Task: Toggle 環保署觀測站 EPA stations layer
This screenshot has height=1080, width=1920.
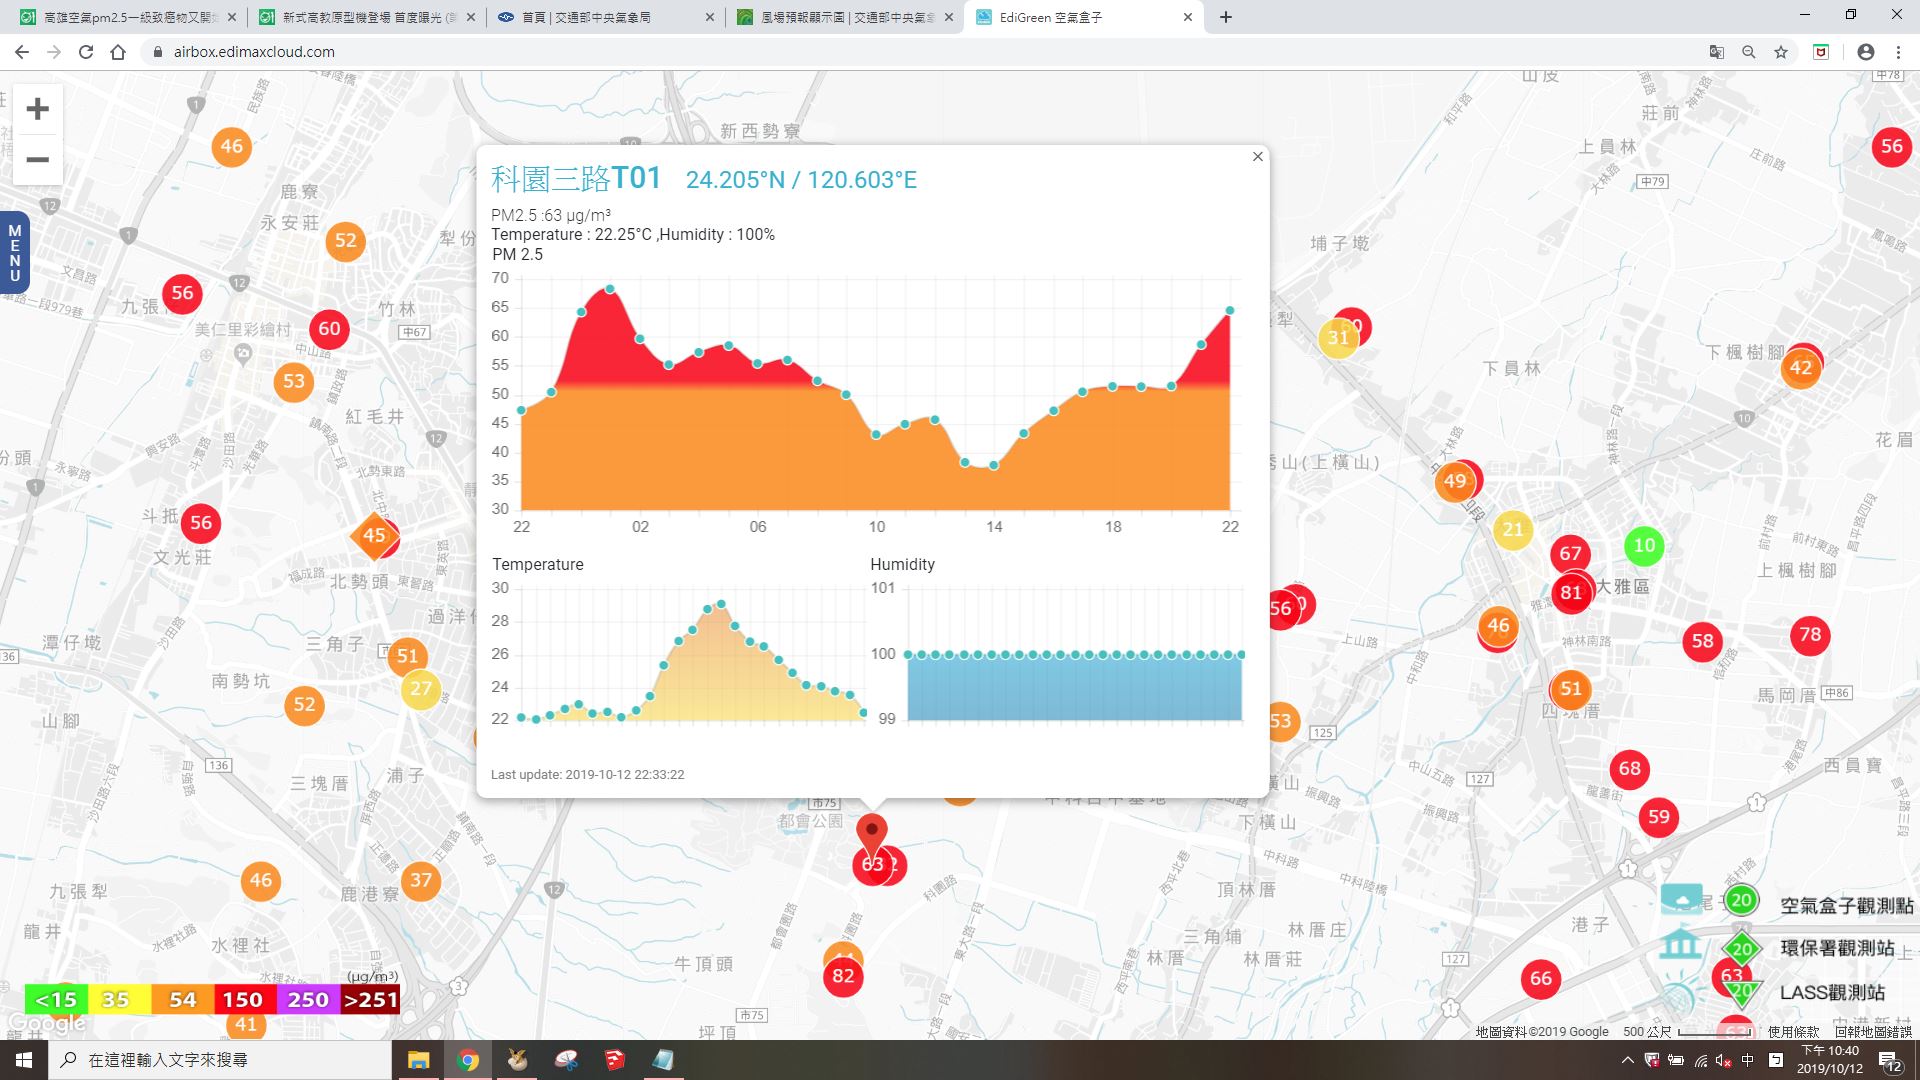Action: 1837,948
